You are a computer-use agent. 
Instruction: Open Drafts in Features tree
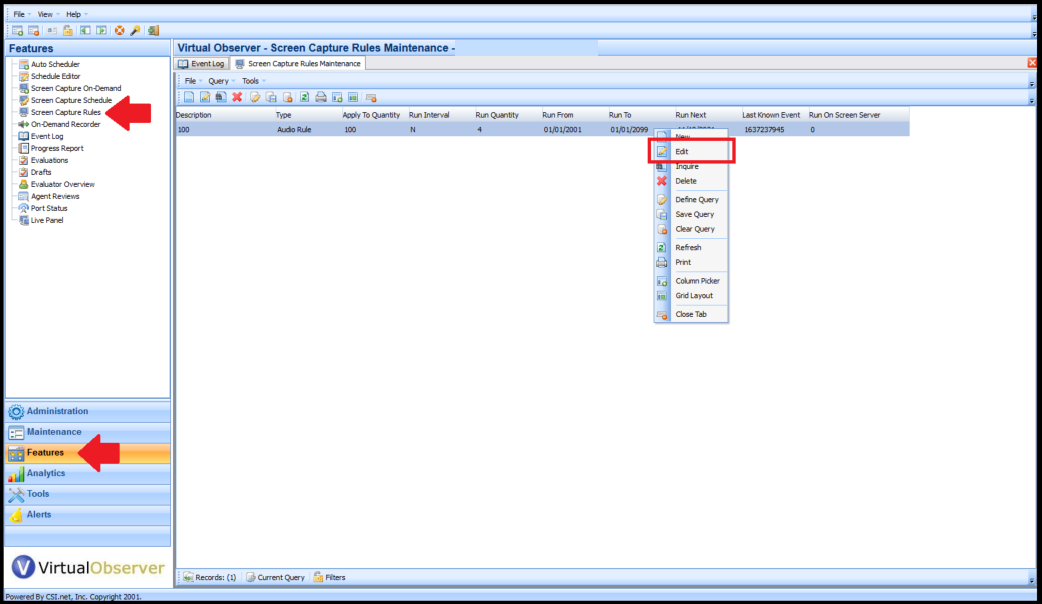tap(41, 172)
